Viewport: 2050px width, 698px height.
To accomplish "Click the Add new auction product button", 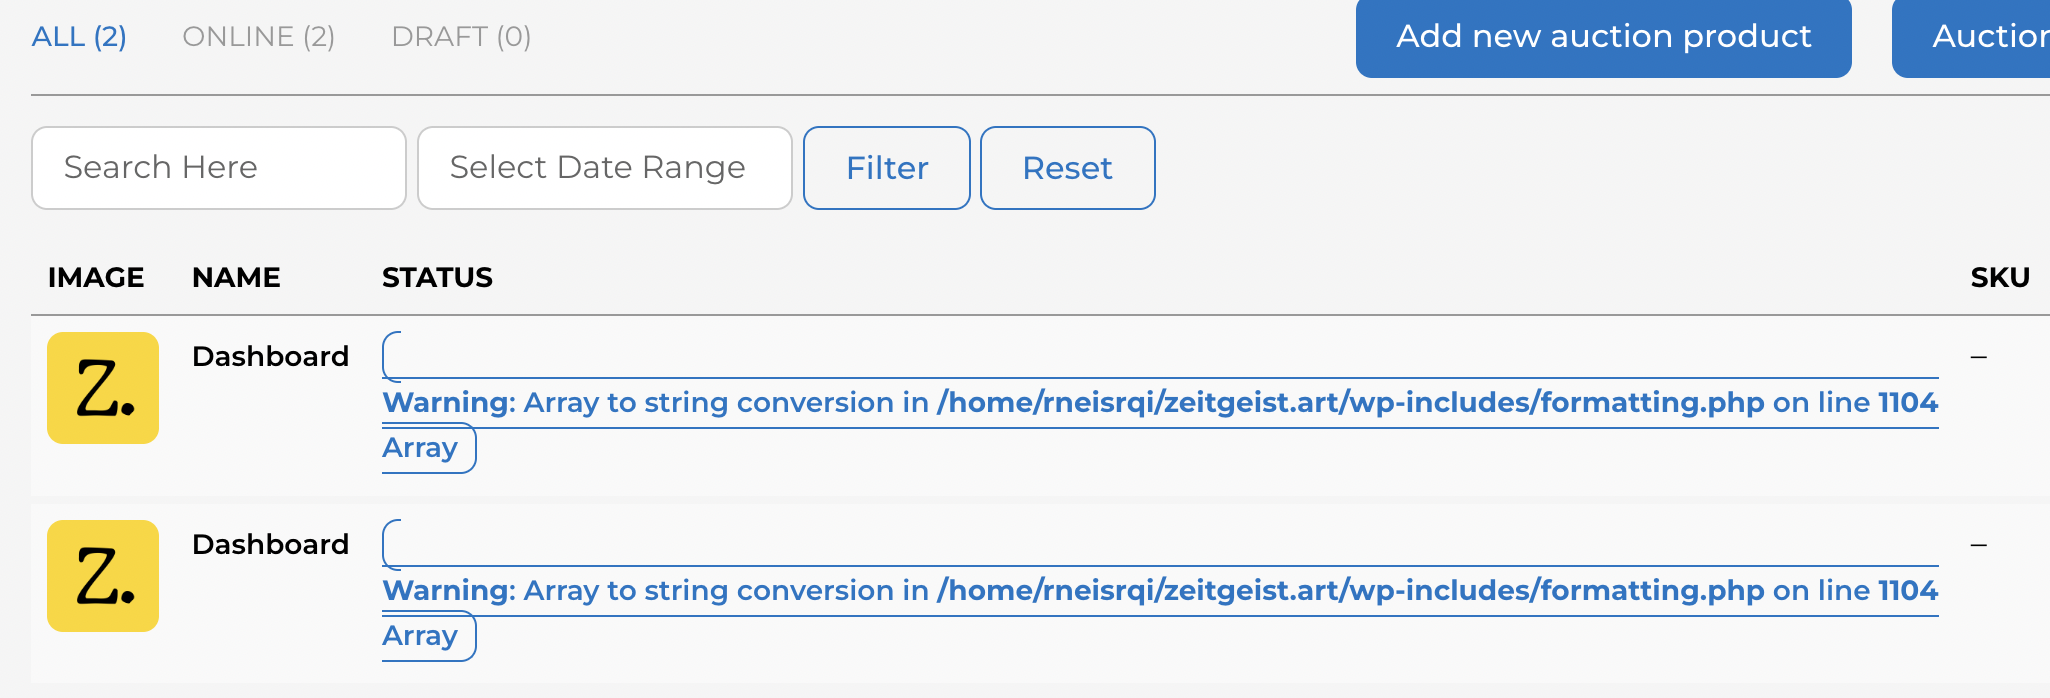I will pyautogui.click(x=1604, y=37).
